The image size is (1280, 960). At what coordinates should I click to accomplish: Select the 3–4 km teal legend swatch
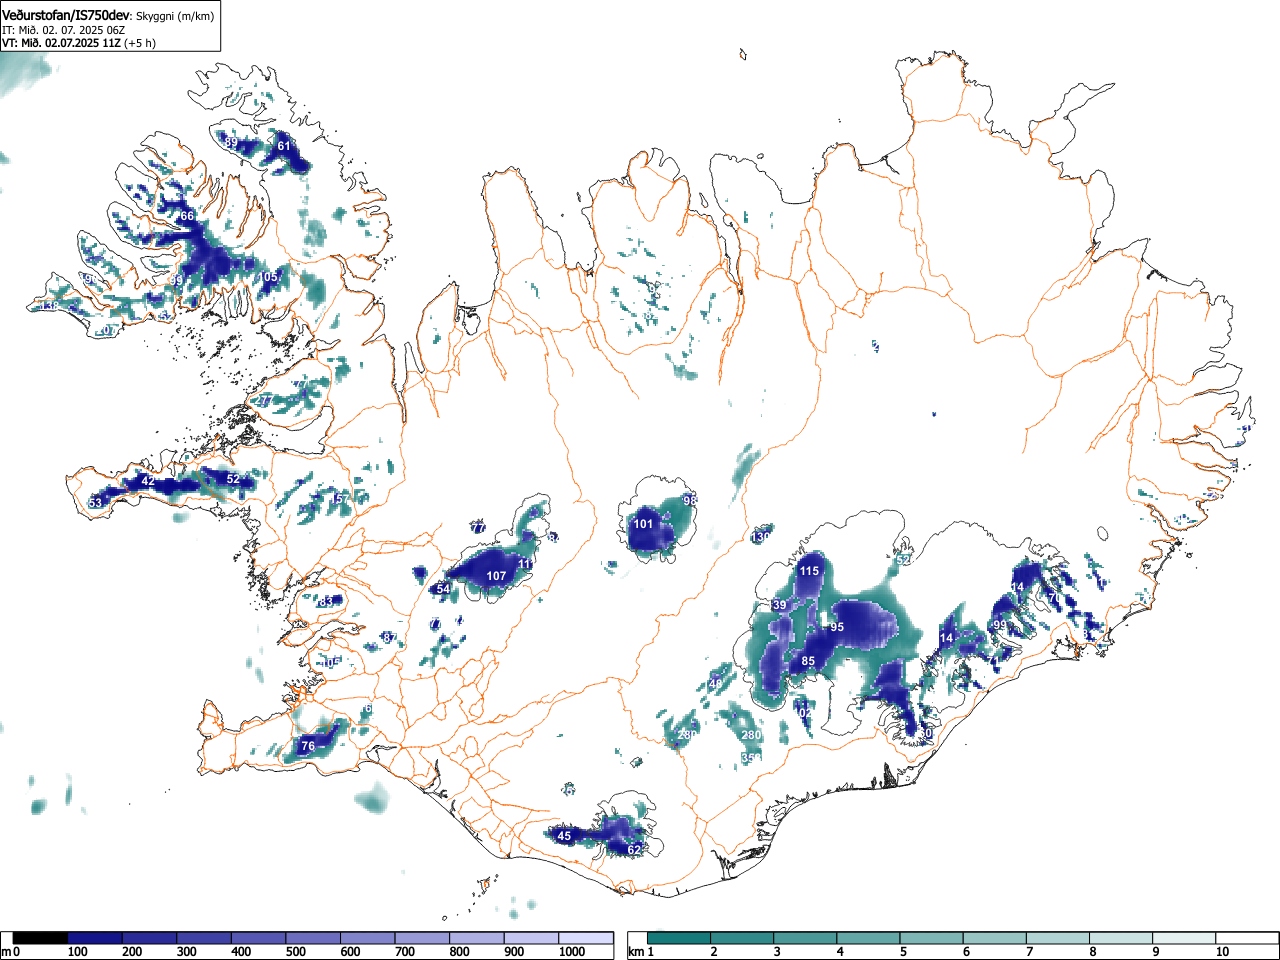805,938
